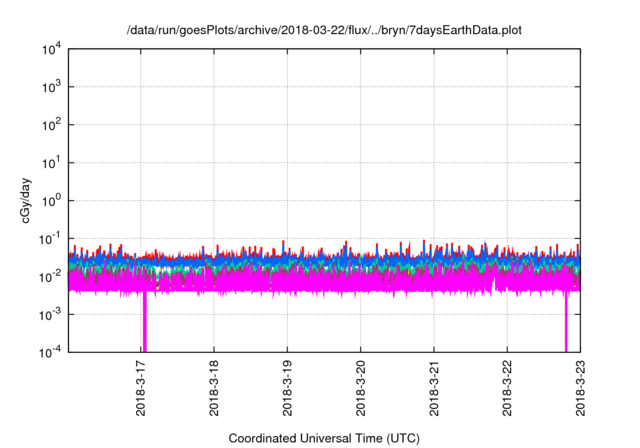Click the 10^0 y-axis tick label
Screen dimensions: 640x448
(x=51, y=201)
